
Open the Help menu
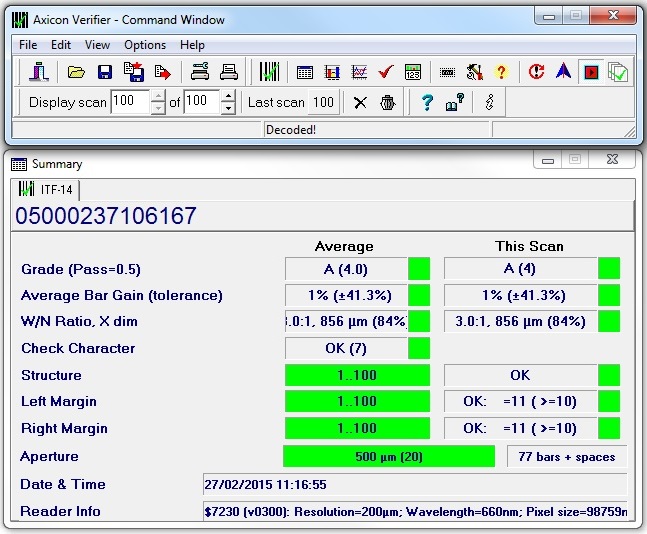pyautogui.click(x=192, y=45)
